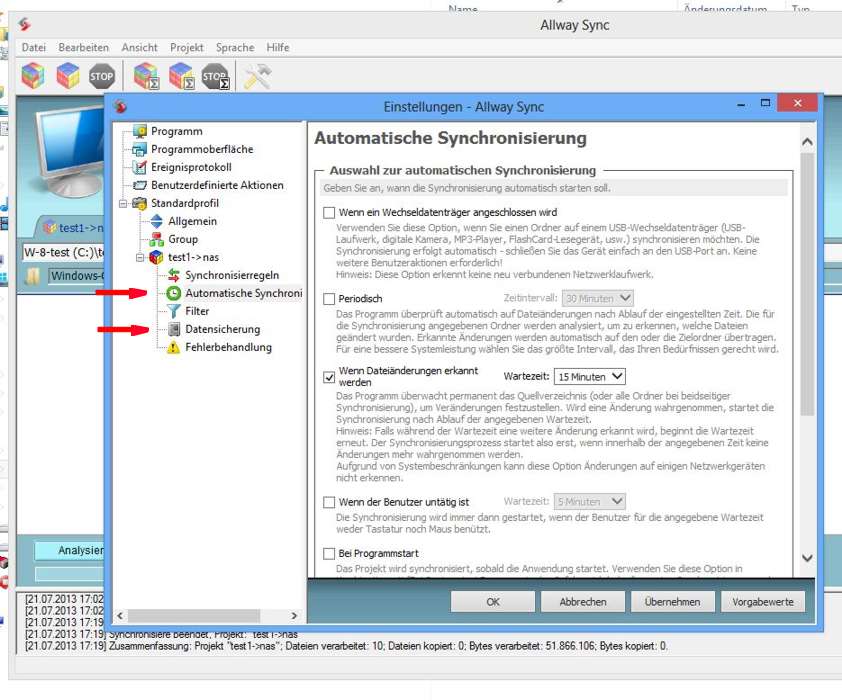Image resolution: width=842 pixels, height=700 pixels.
Task: Click the Allway Sync logo in main title bar
Action: (25, 25)
